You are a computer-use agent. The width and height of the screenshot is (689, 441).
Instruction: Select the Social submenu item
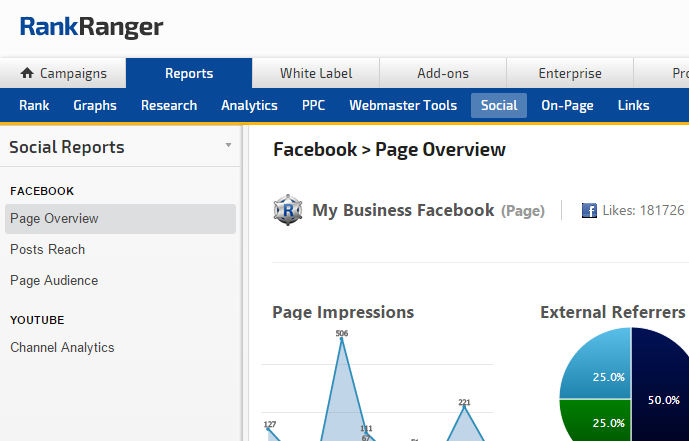tap(499, 105)
